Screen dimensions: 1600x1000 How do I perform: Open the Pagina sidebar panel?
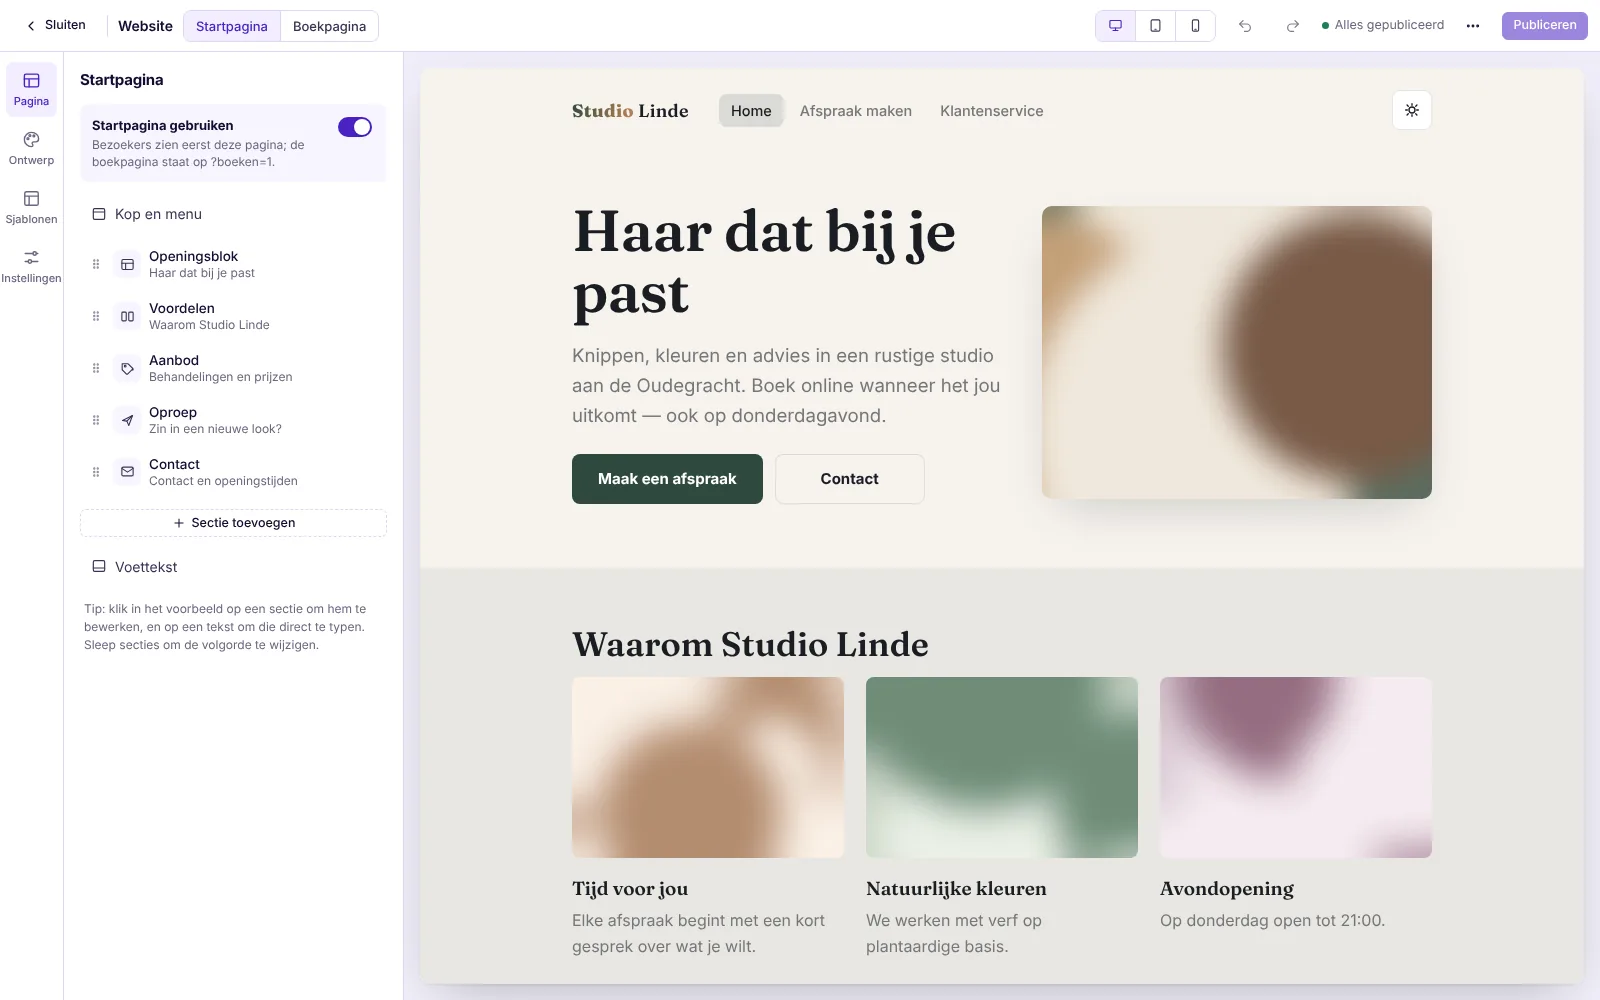click(x=31, y=89)
